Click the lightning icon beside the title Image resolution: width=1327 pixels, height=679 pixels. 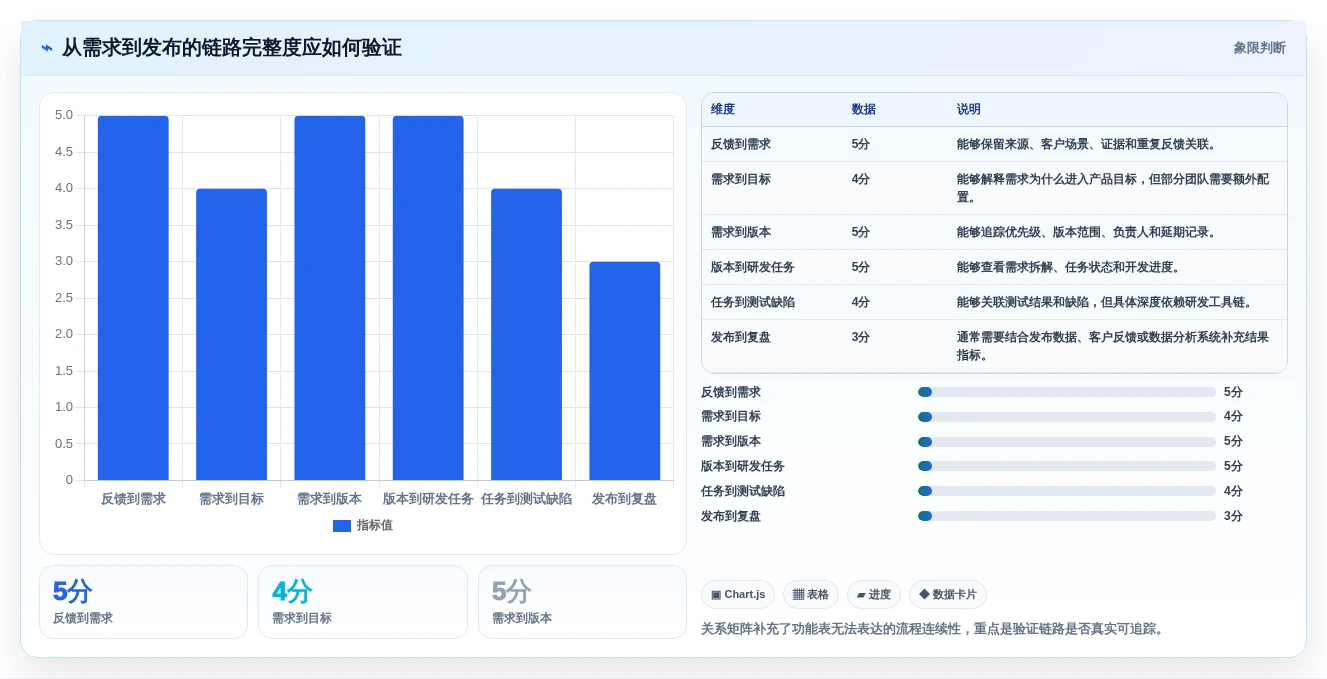tap(47, 48)
